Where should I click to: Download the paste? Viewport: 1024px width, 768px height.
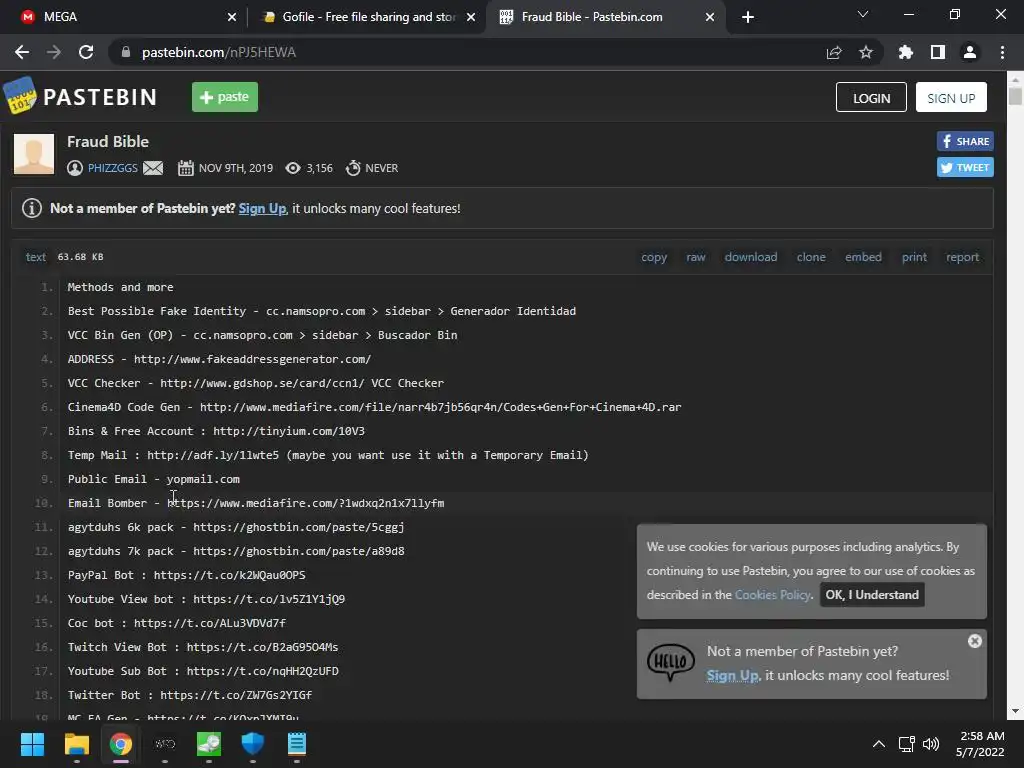pyautogui.click(x=751, y=257)
